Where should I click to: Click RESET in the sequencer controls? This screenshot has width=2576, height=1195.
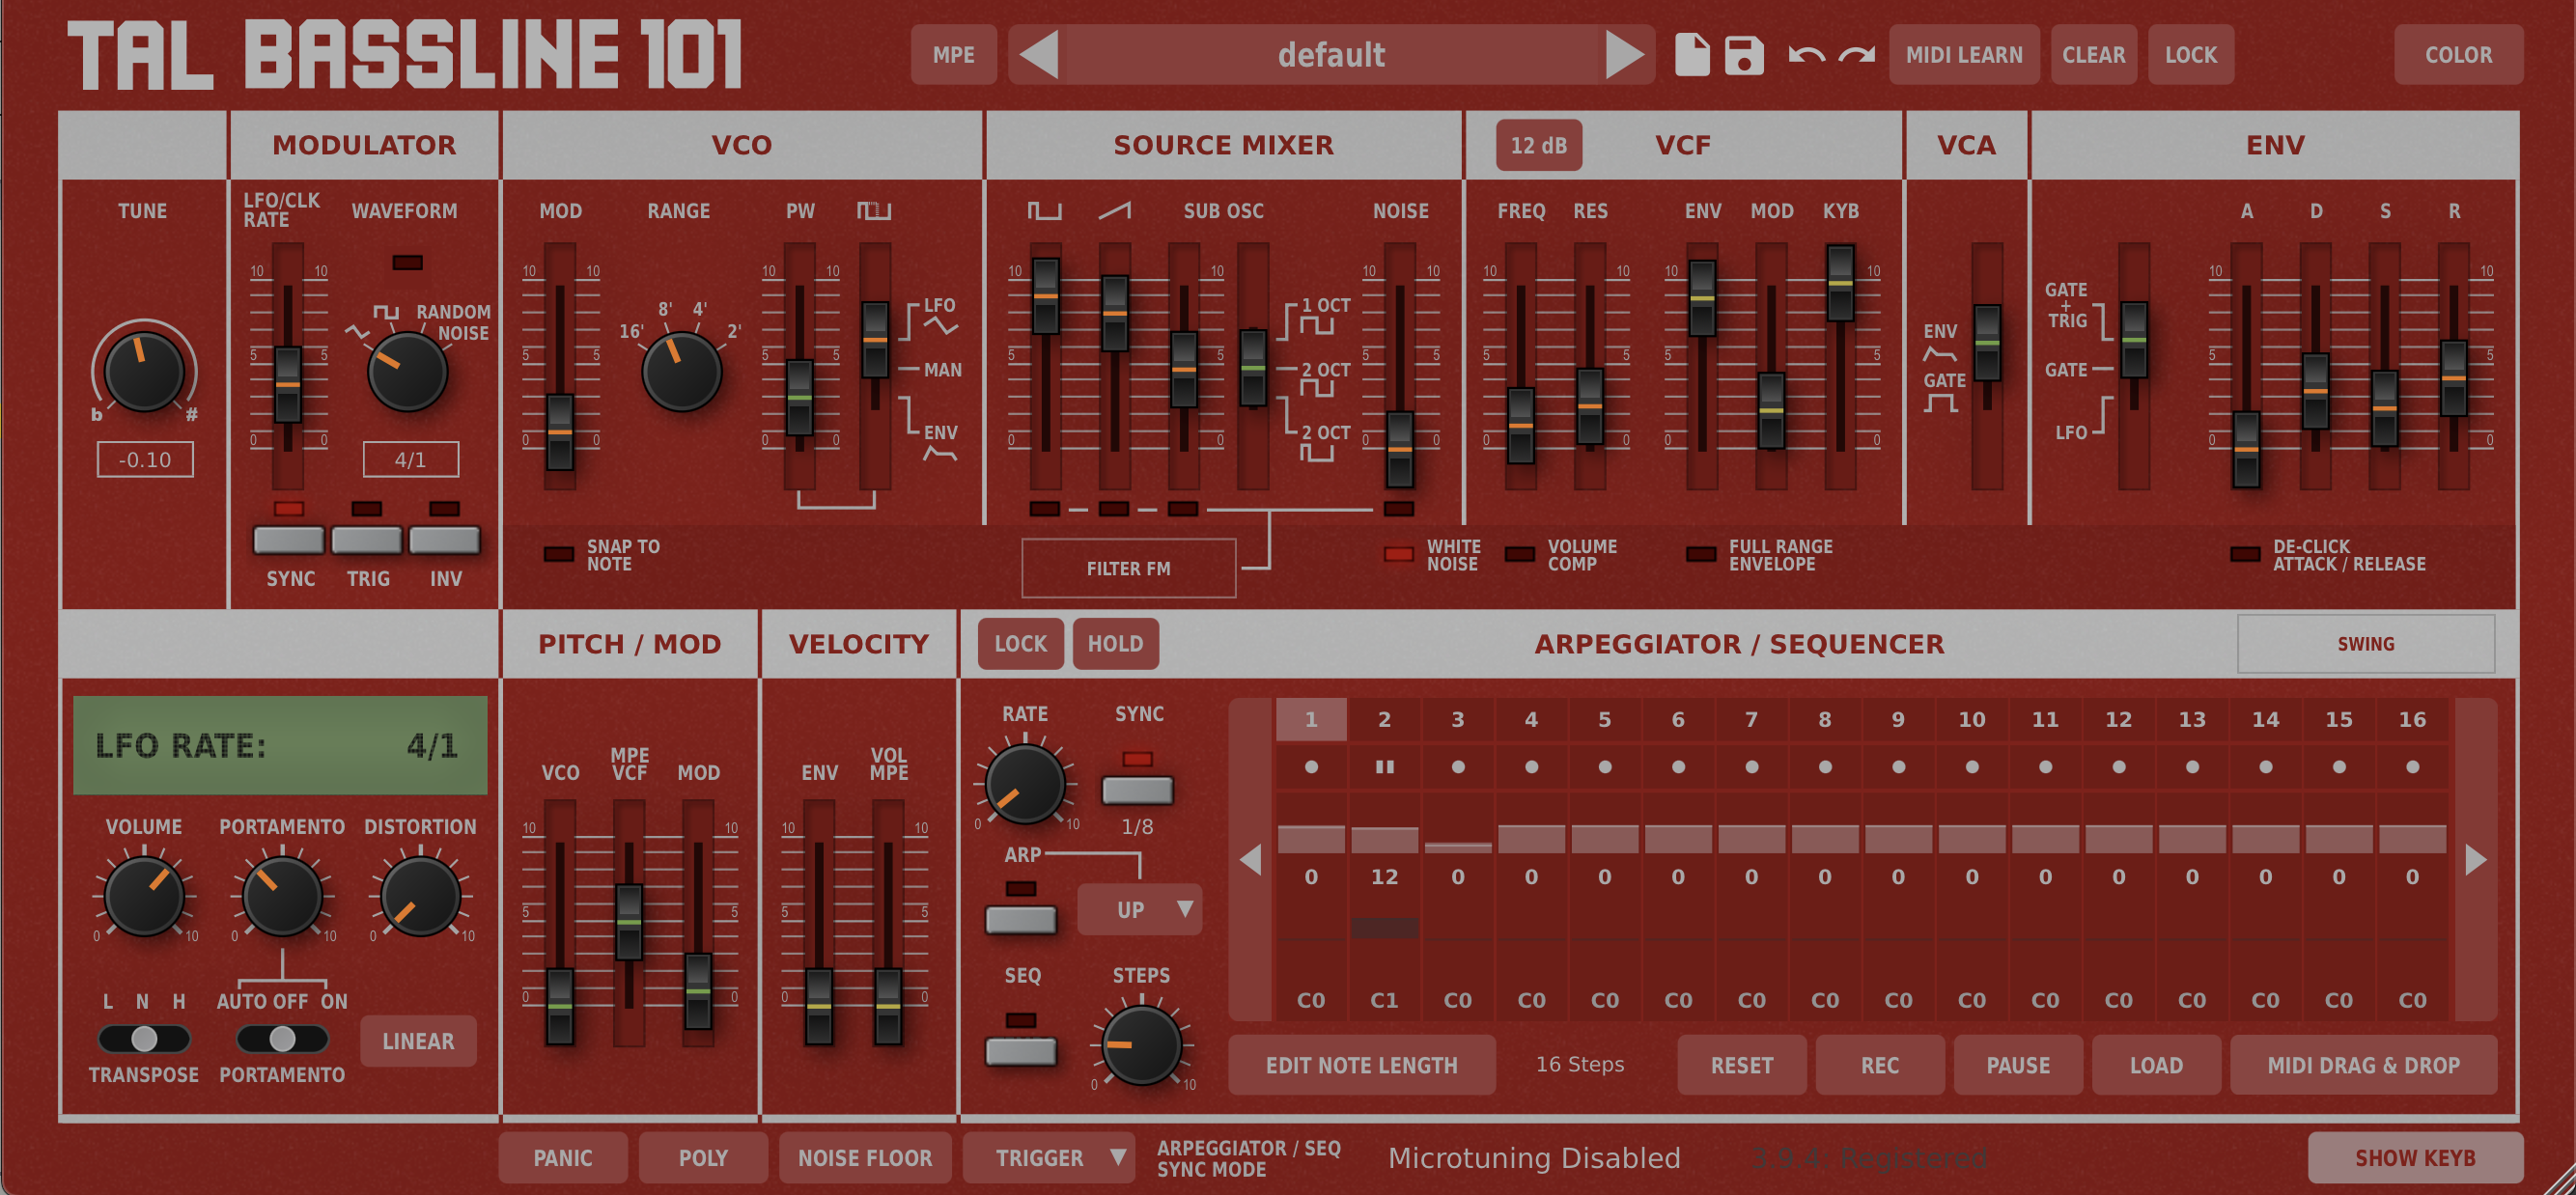tap(1741, 1064)
